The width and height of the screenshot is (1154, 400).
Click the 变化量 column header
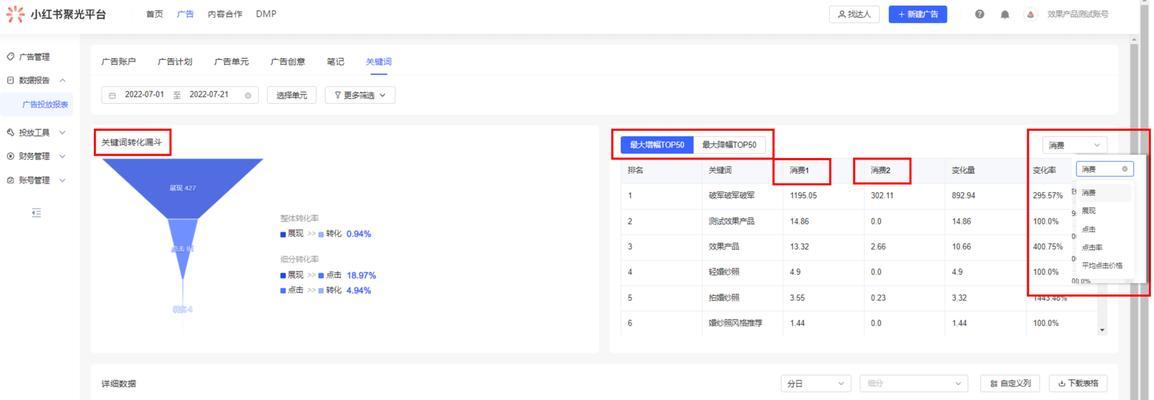click(x=963, y=170)
